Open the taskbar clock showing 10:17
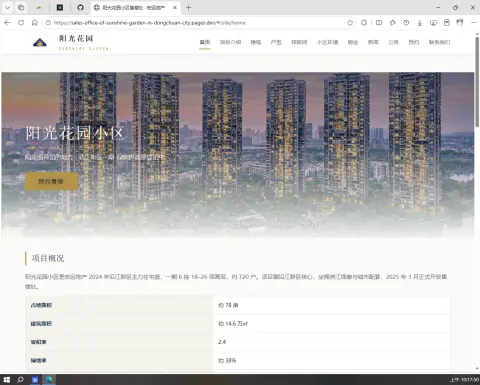This screenshot has height=385, width=480. point(465,380)
